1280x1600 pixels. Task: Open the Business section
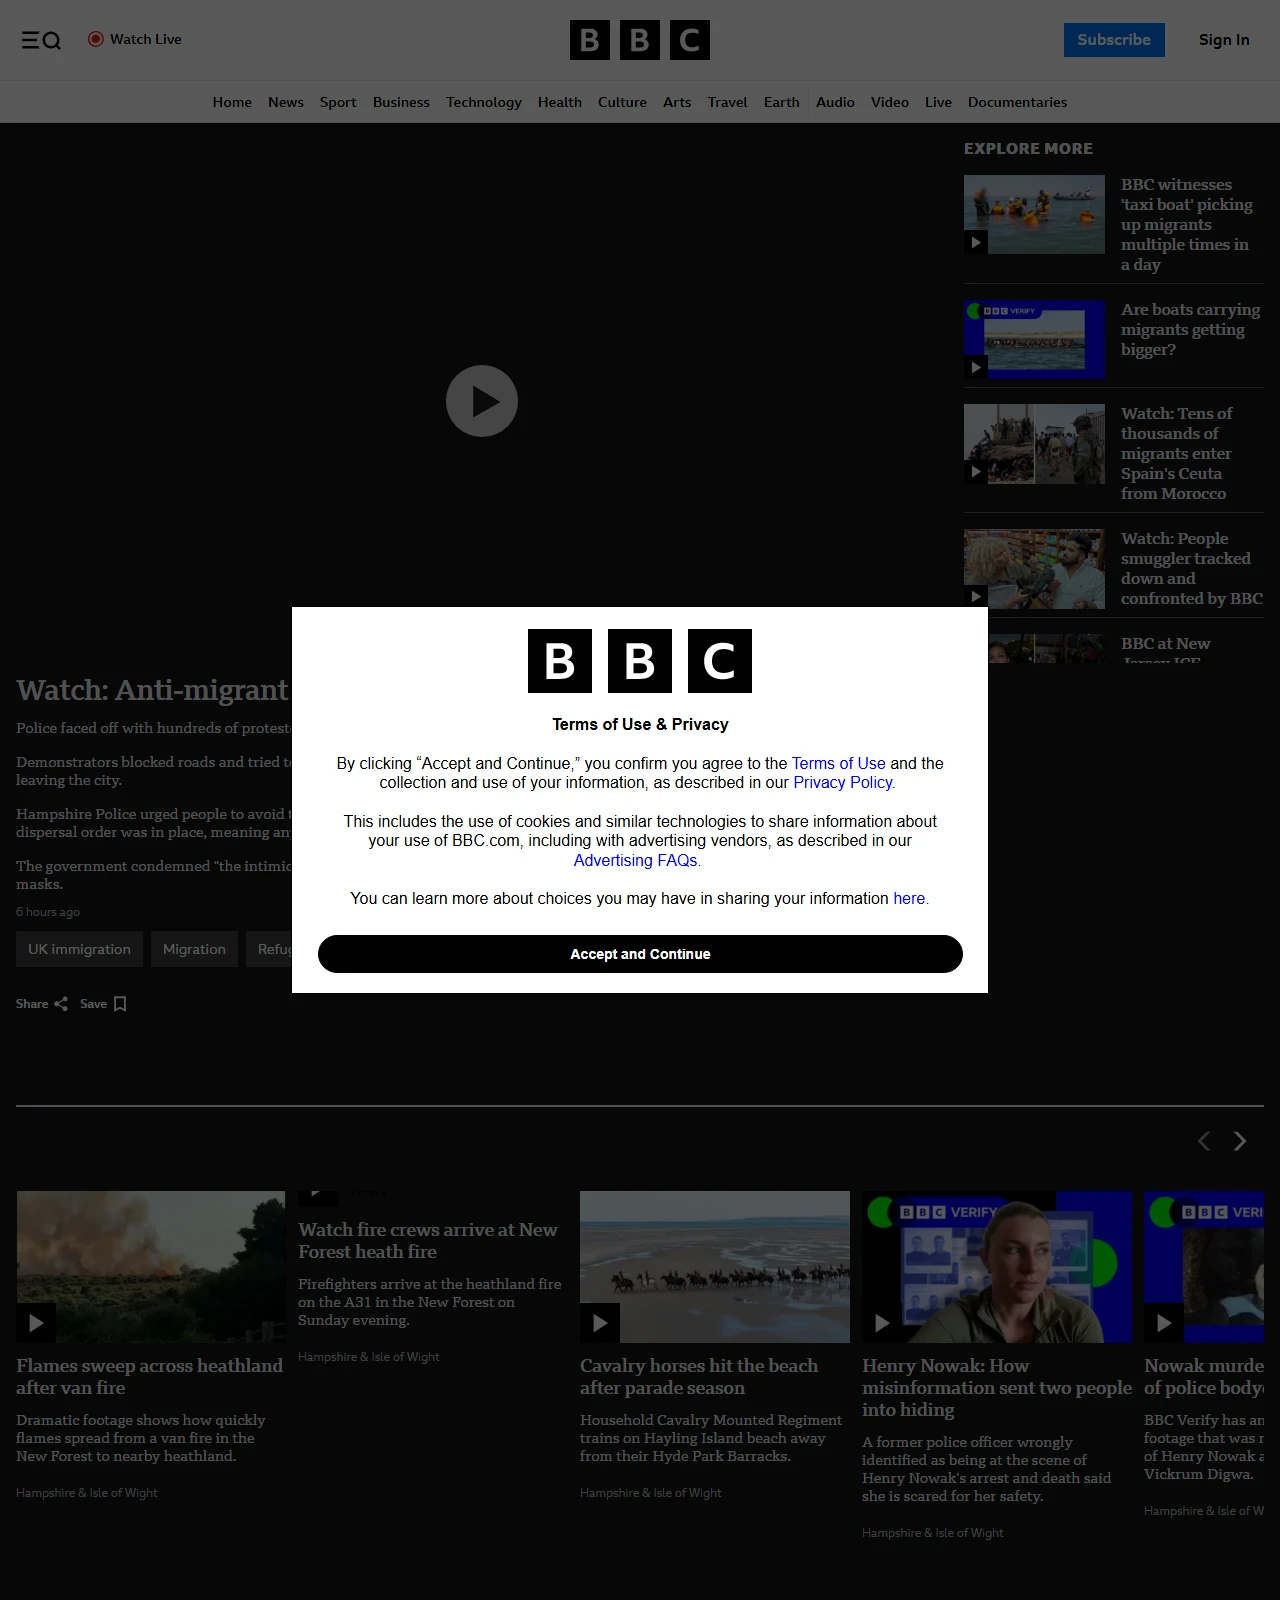point(401,102)
